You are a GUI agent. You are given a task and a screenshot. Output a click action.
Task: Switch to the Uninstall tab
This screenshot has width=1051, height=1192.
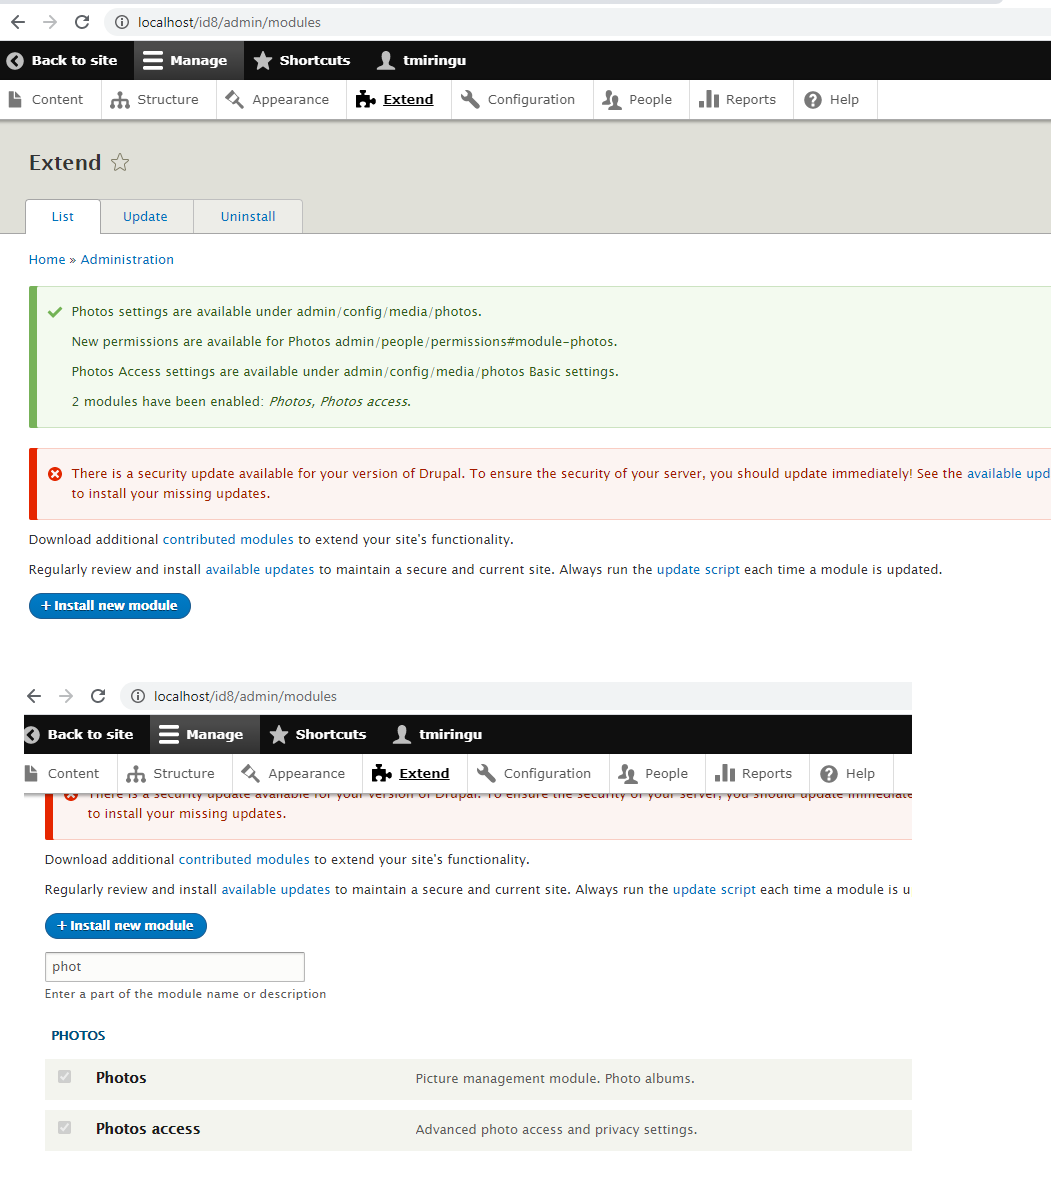pyautogui.click(x=248, y=217)
